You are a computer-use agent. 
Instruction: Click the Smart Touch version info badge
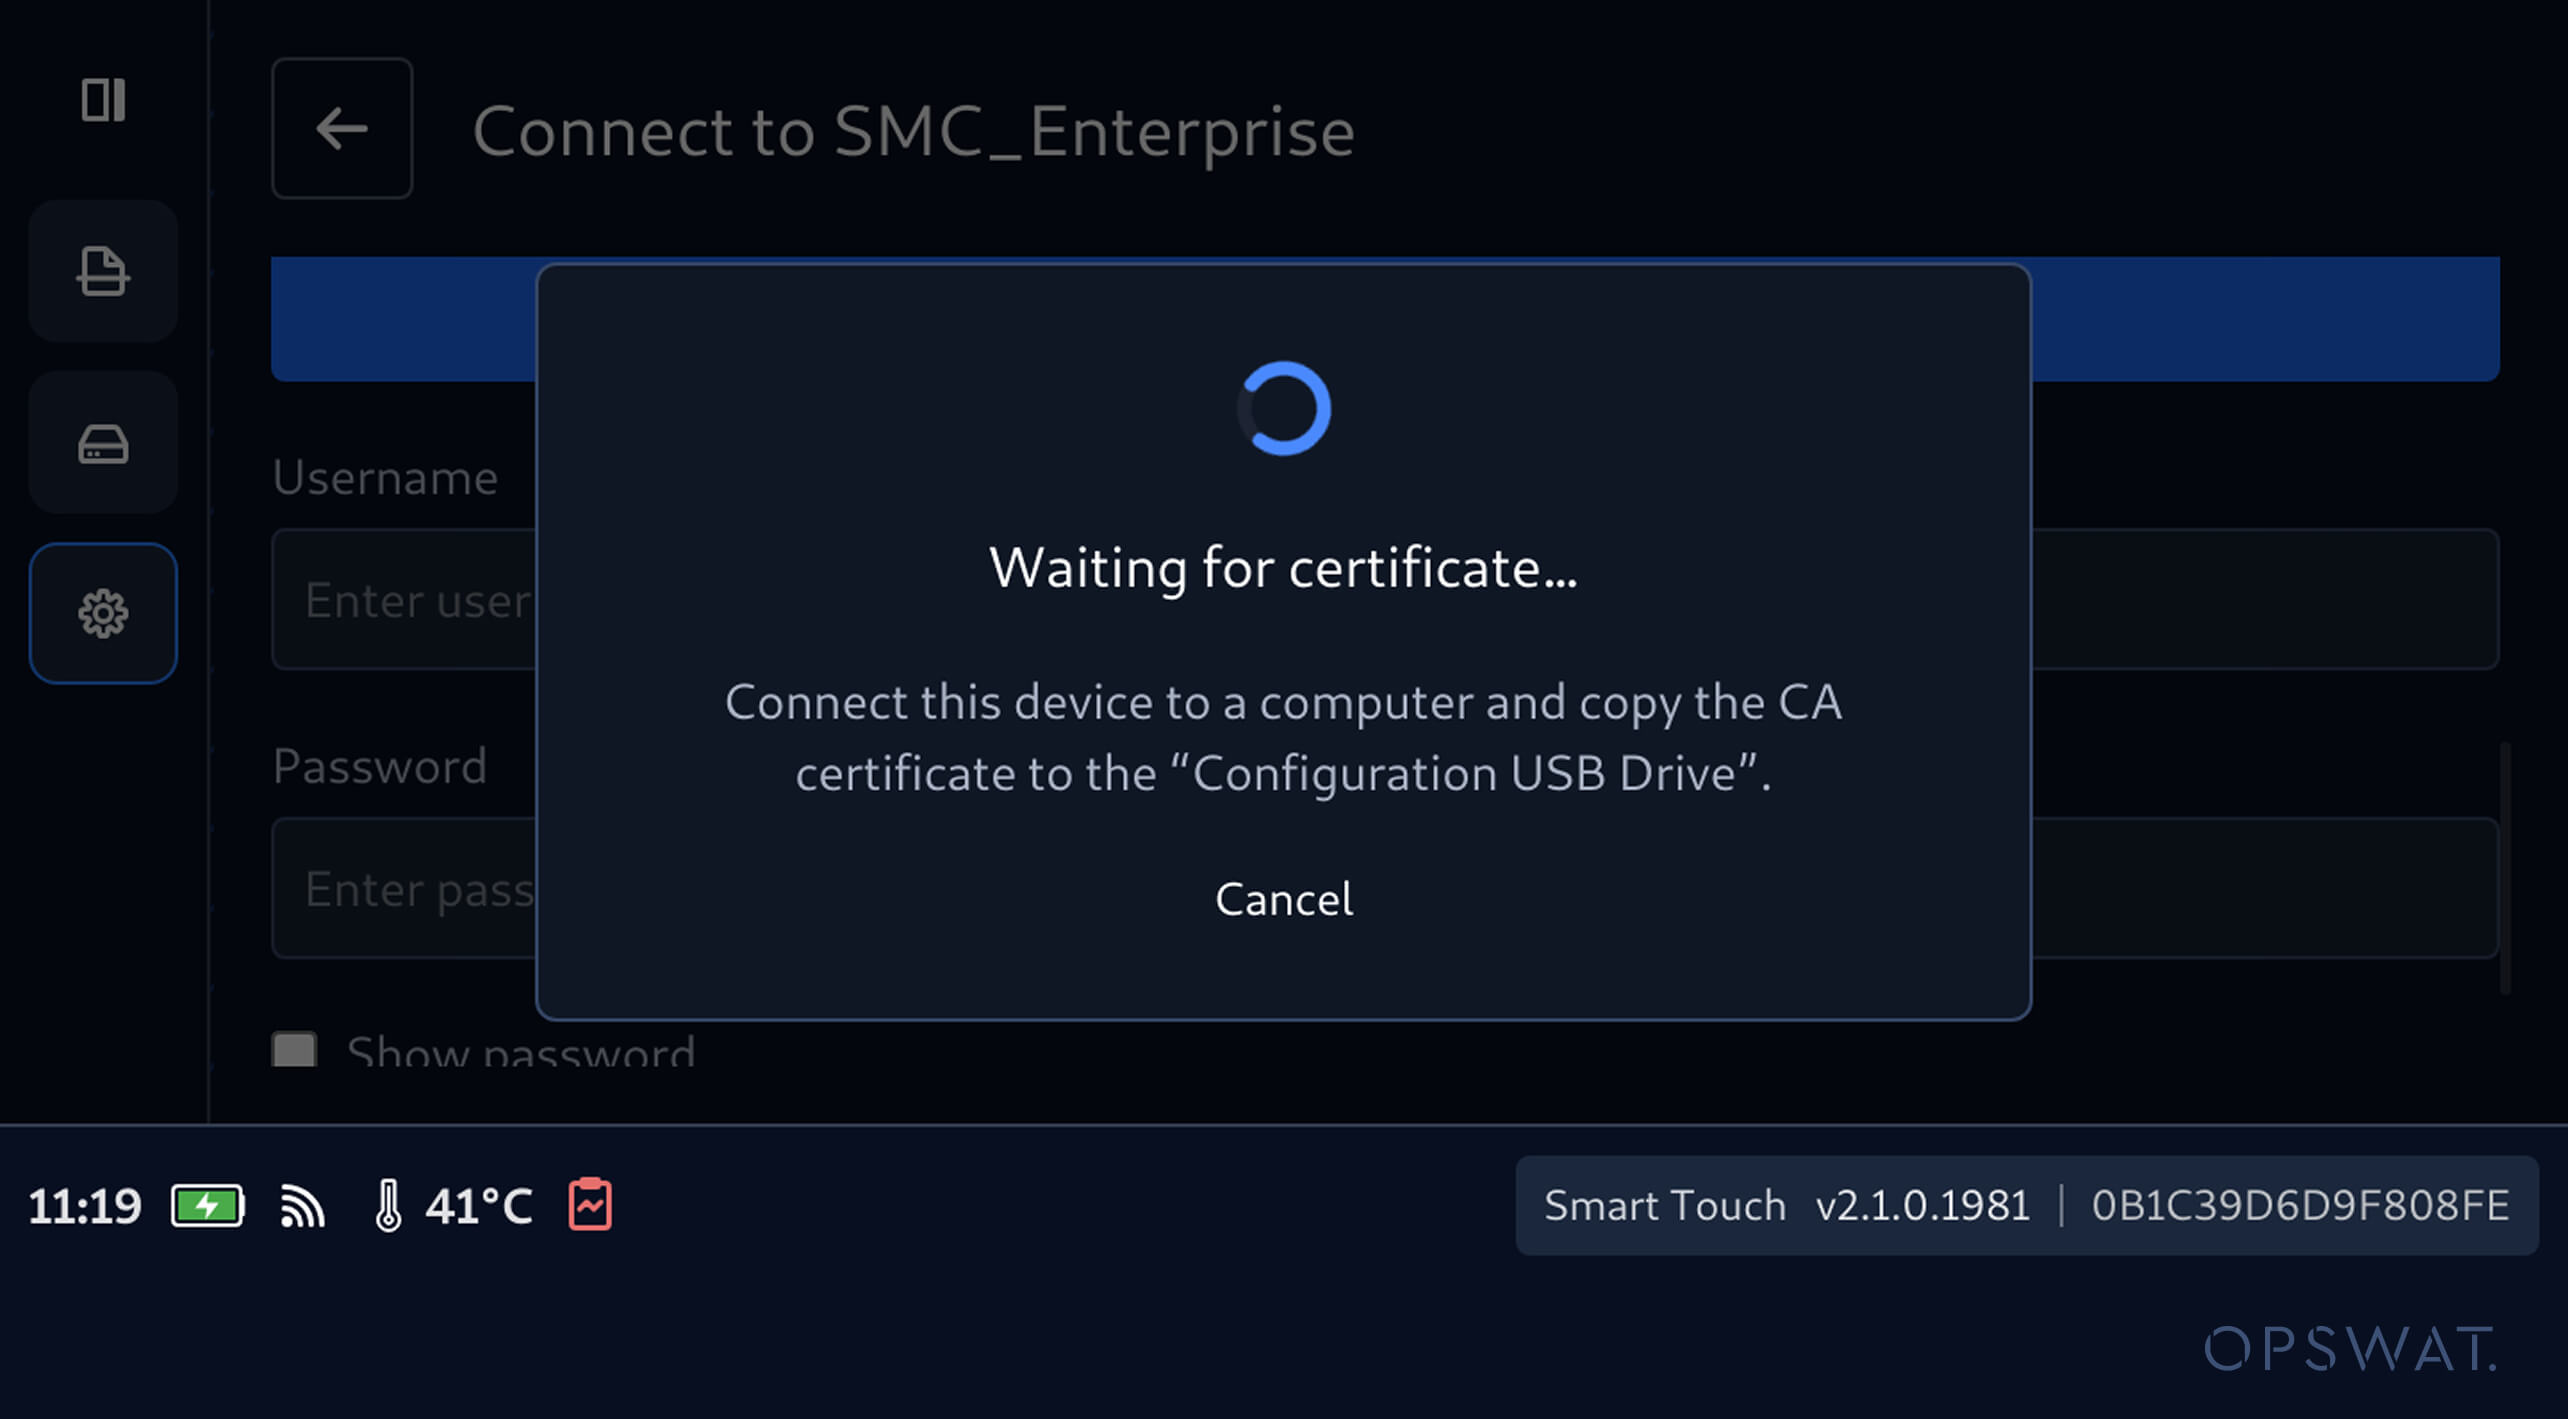(2027, 1205)
